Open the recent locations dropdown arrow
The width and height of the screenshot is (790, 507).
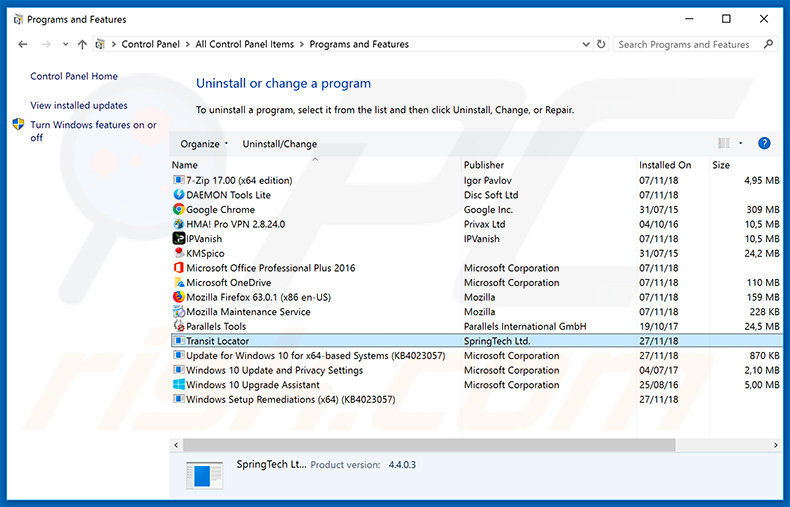(x=65, y=44)
